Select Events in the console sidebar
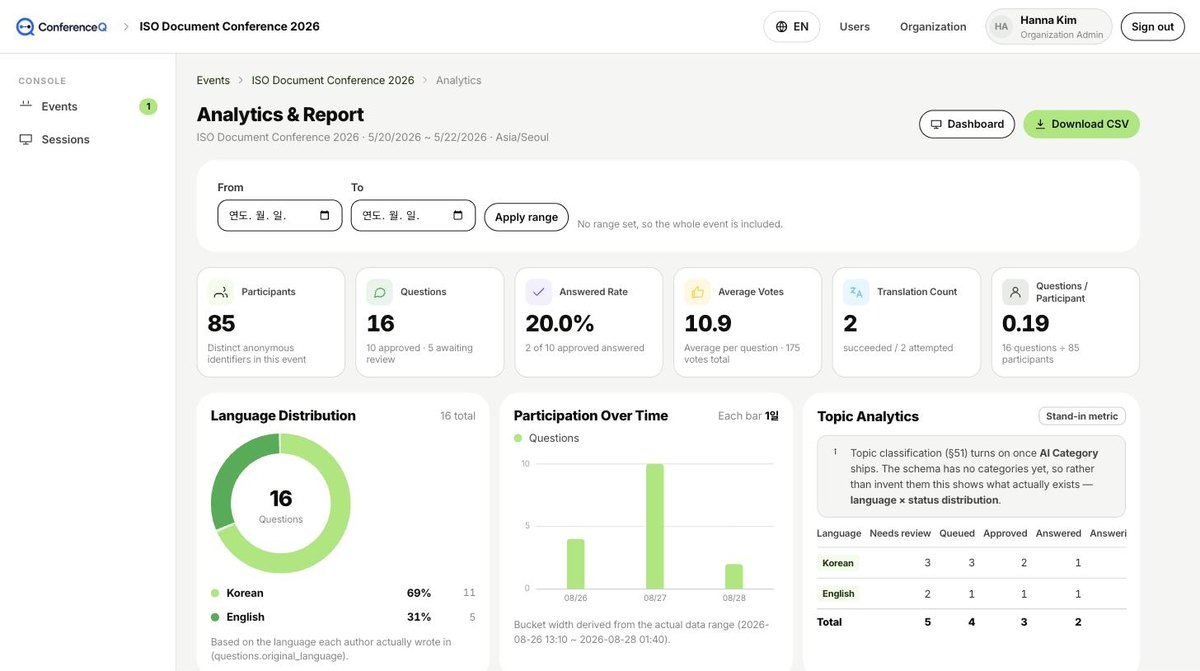This screenshot has height=671, width=1200. coord(88,107)
